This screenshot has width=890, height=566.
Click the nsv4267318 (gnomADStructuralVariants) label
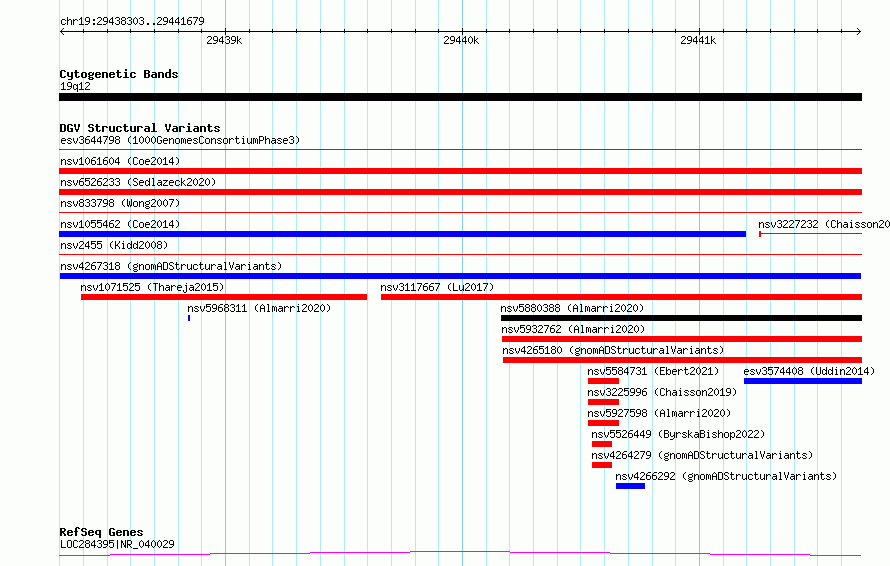(171, 266)
